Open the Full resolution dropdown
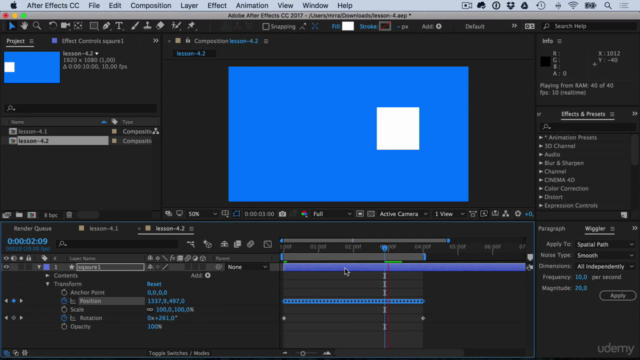 tap(332, 214)
